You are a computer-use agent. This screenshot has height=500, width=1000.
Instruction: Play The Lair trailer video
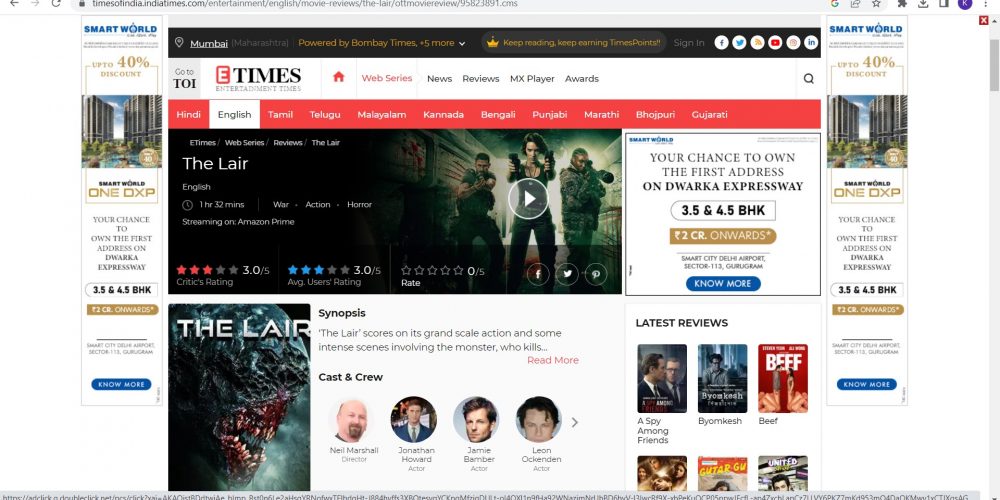pos(528,198)
